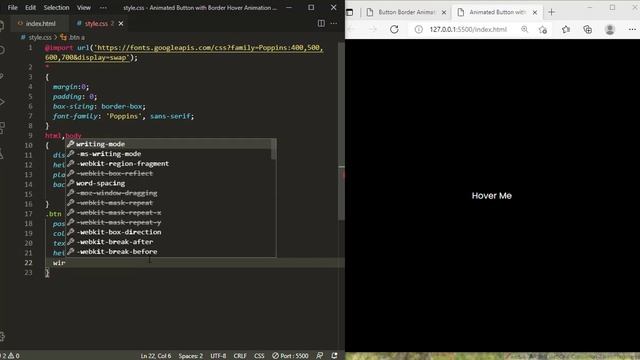Maximize the VS Code window

tap(311, 7)
